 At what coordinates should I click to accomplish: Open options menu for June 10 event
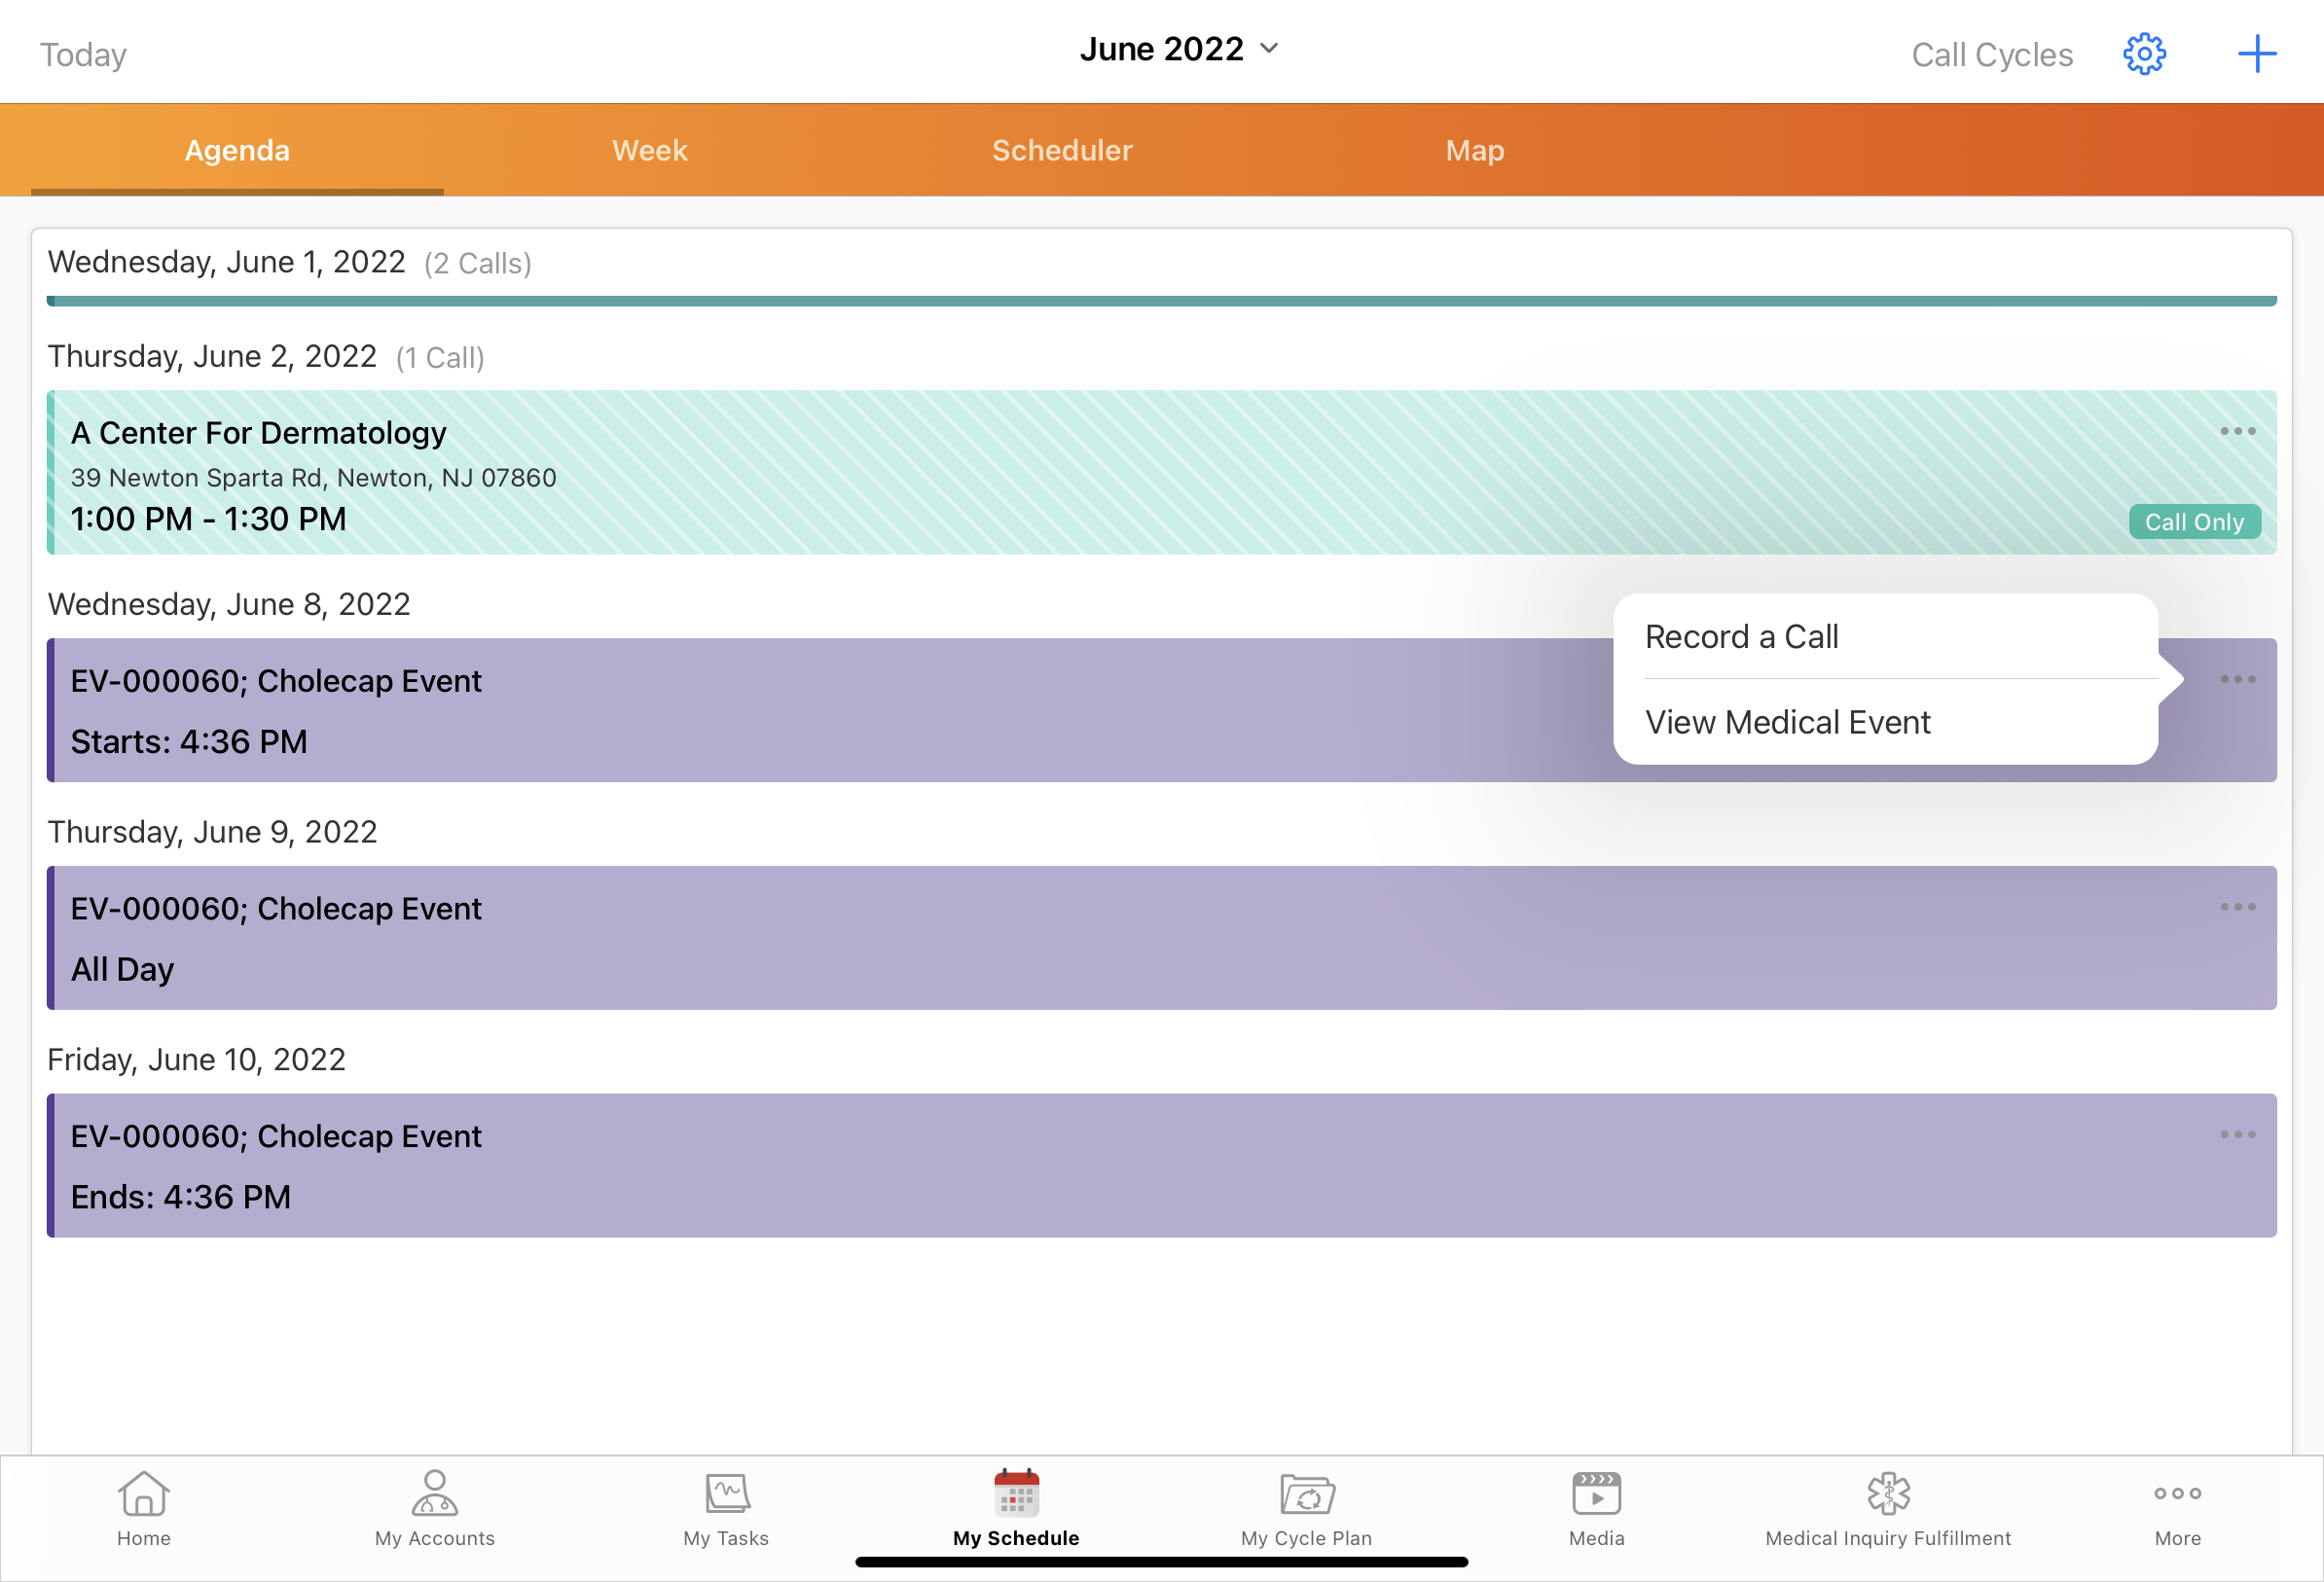(2237, 1135)
